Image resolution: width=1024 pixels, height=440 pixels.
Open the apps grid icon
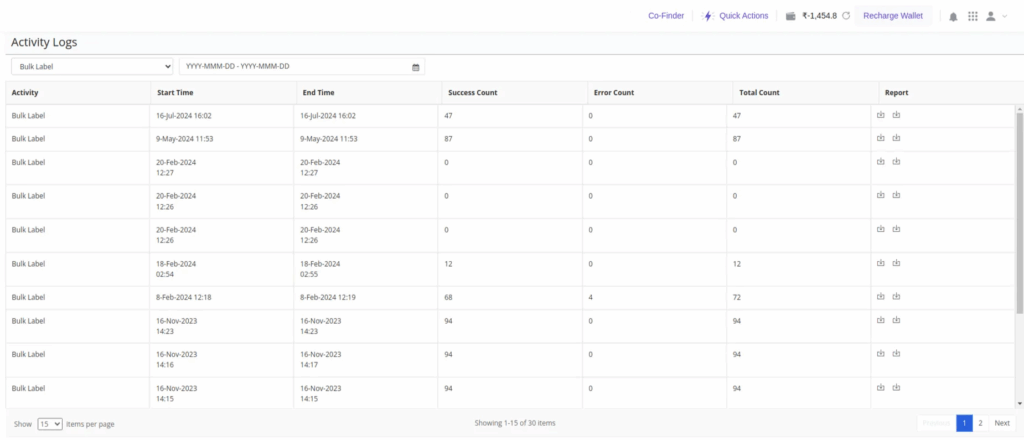(972, 16)
